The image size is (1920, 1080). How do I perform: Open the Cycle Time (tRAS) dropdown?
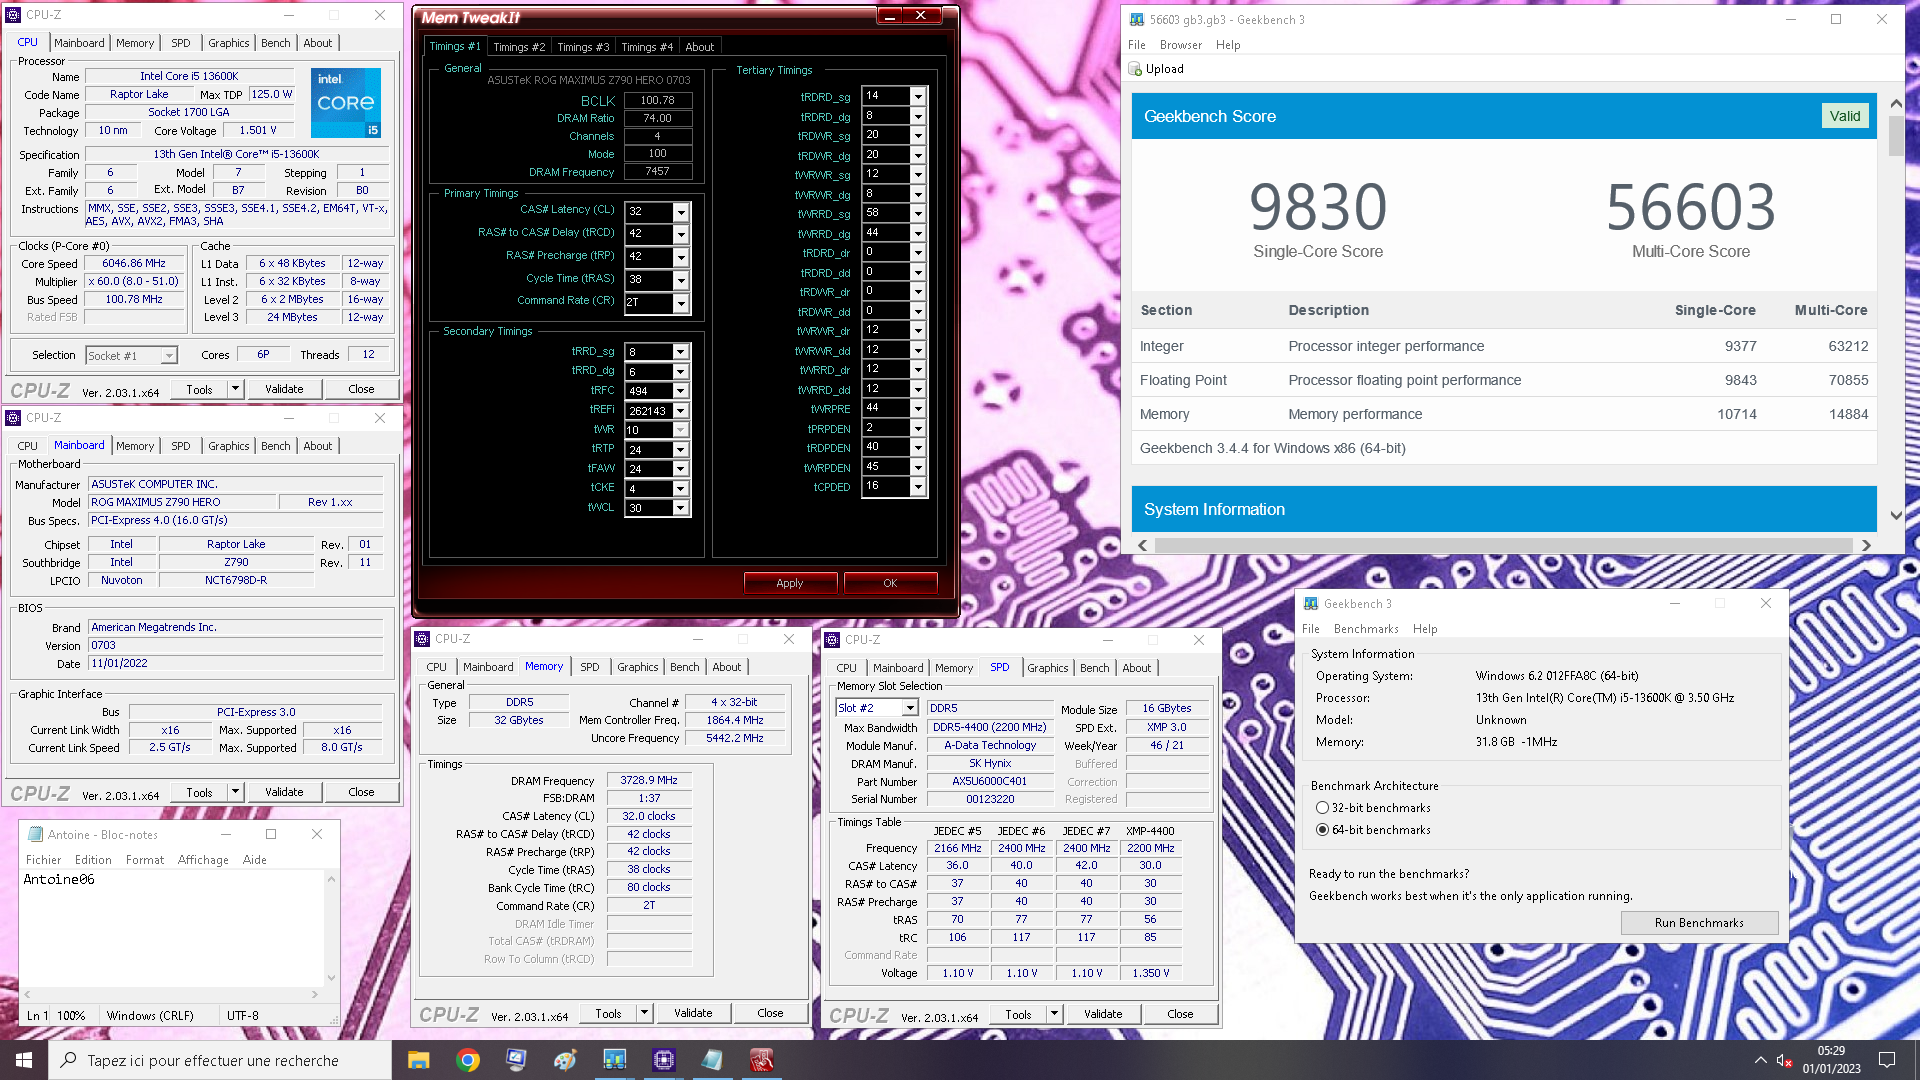point(681,280)
